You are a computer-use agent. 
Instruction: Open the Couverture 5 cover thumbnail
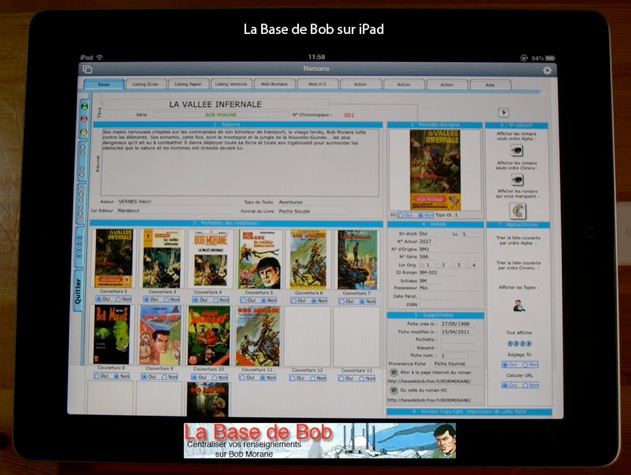(260, 259)
